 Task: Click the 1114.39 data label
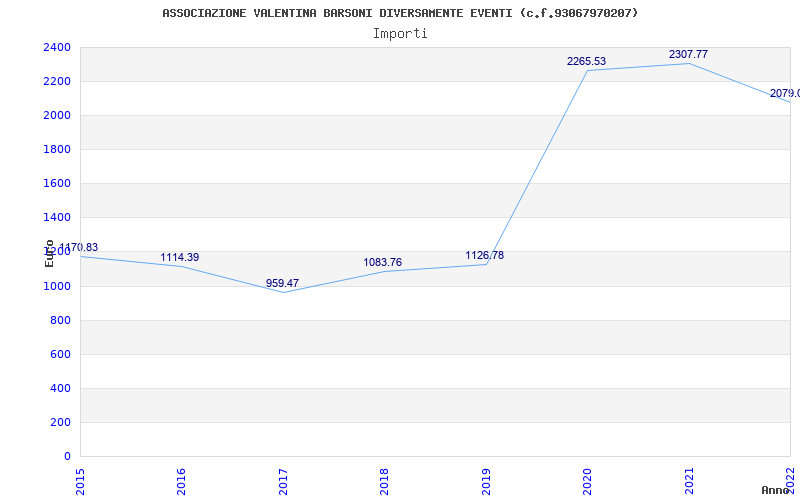click(x=180, y=258)
